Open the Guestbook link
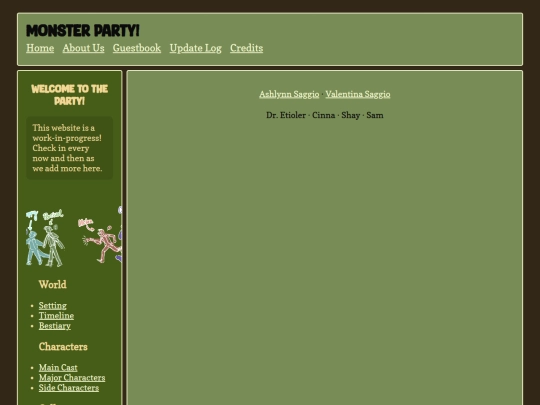Viewport: 540px width, 405px height. pyautogui.click(x=137, y=48)
